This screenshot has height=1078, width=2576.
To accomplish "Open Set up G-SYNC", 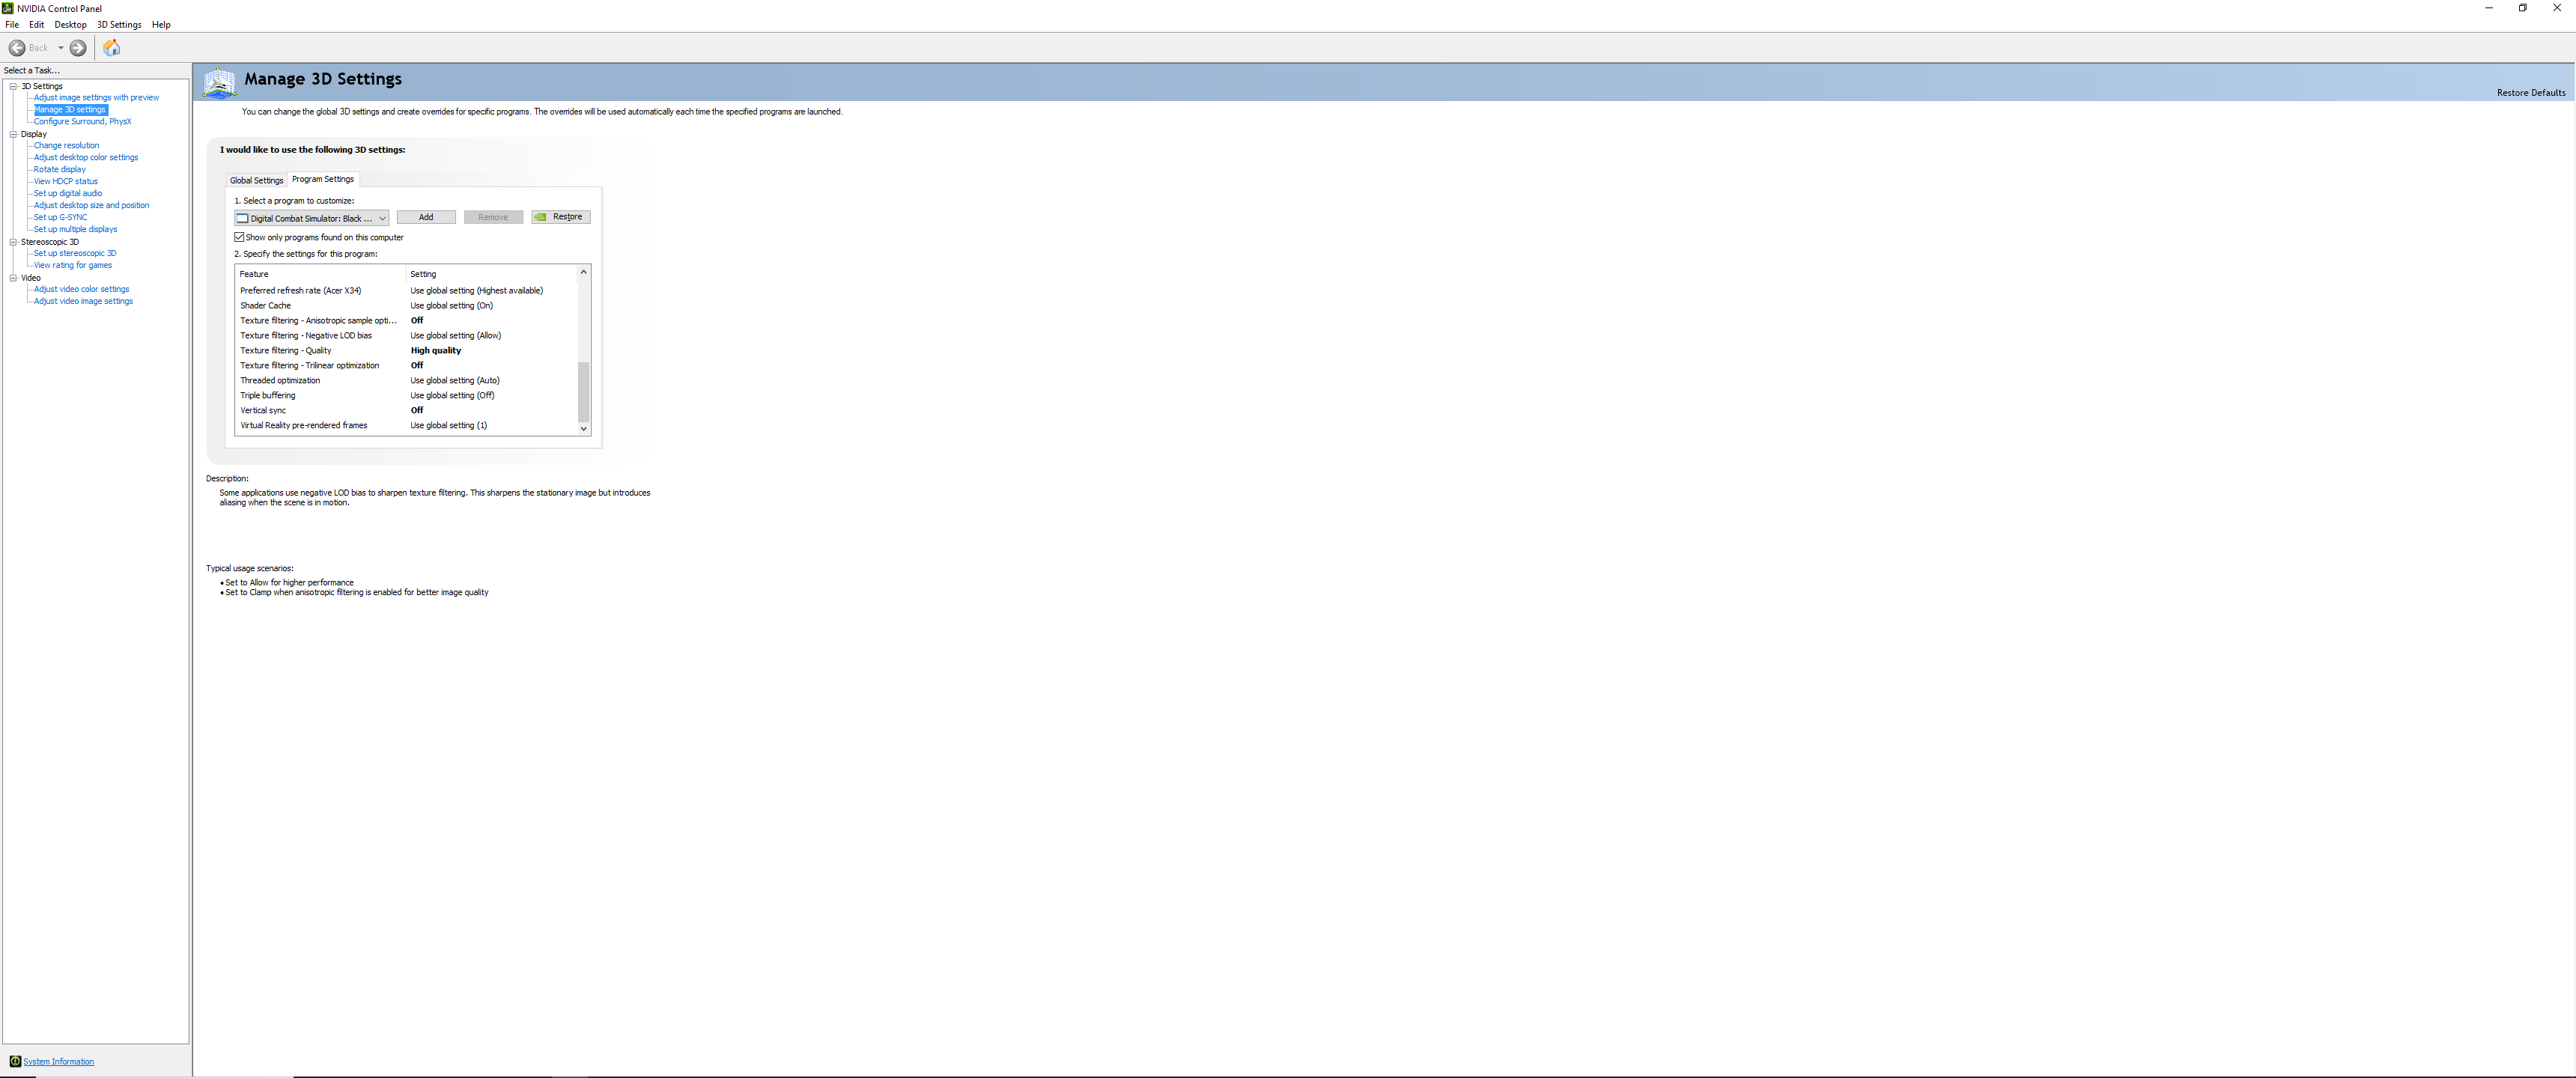I will (60, 218).
